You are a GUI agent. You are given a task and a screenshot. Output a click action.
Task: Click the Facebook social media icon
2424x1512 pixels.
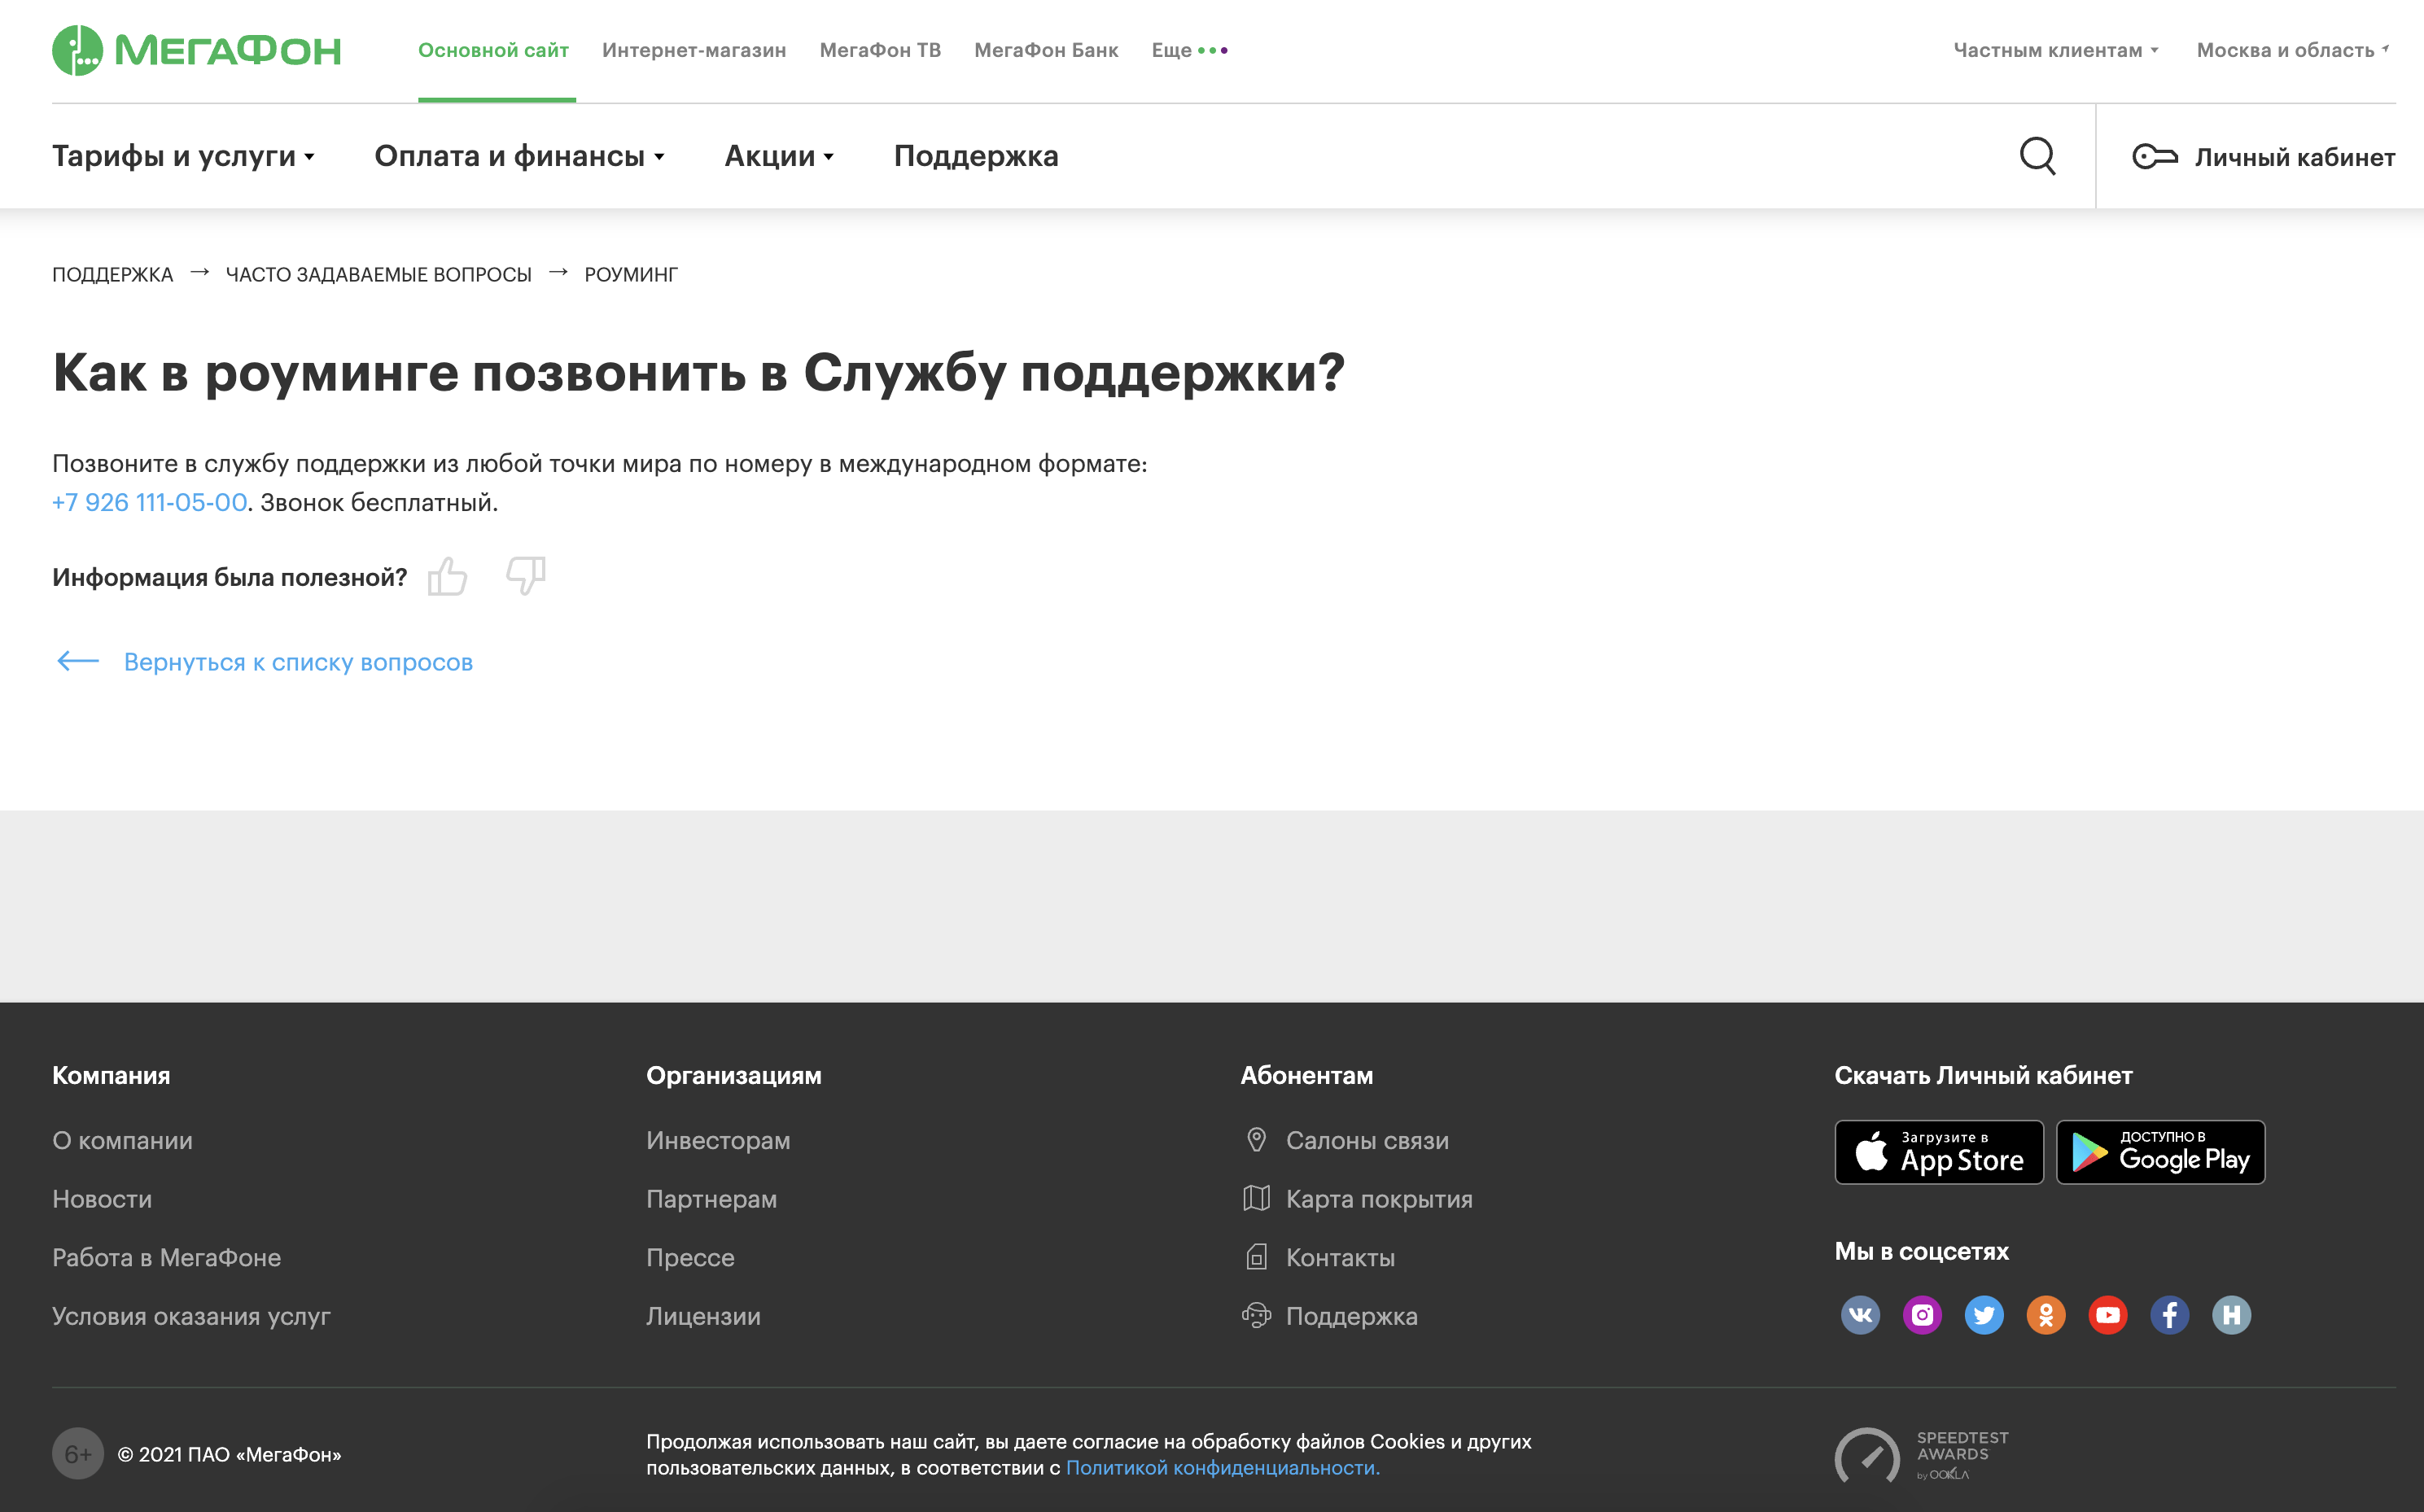tap(2166, 1315)
